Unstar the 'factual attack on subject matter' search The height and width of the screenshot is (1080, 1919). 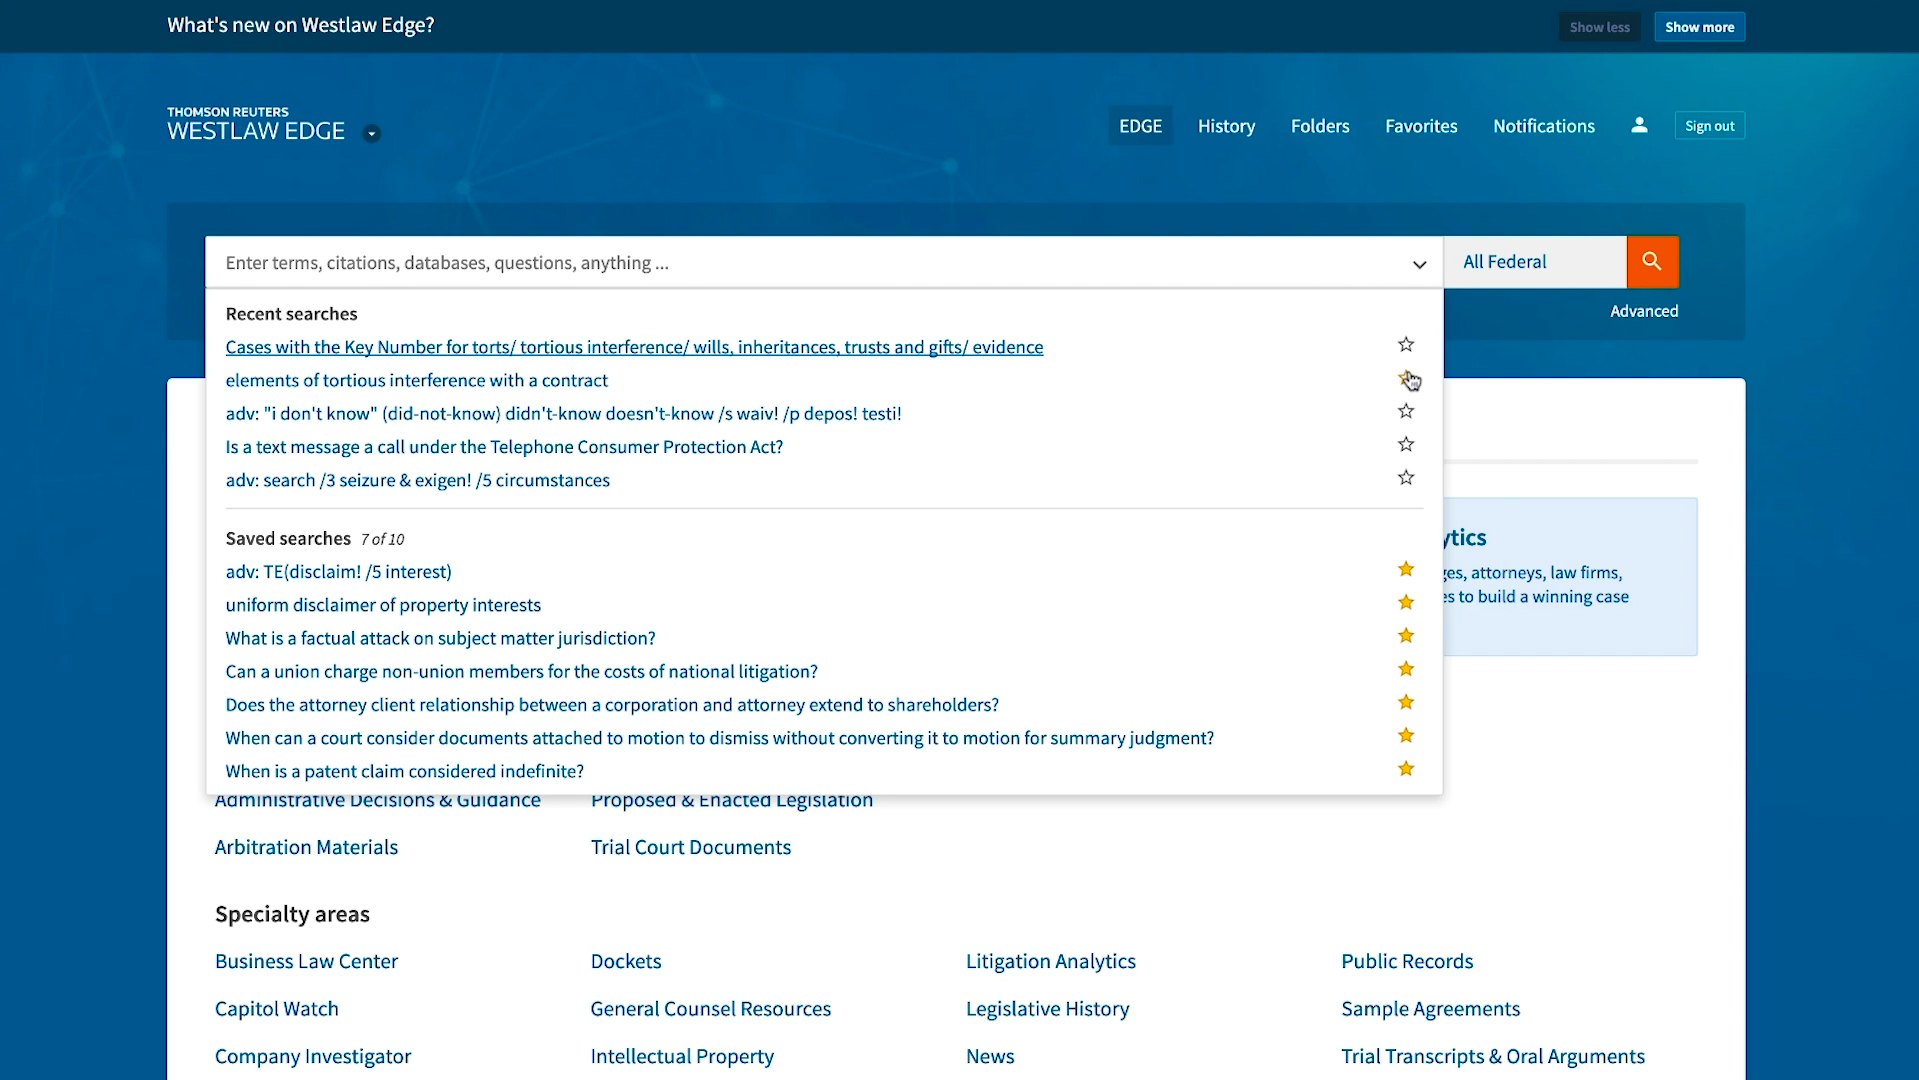point(1406,636)
